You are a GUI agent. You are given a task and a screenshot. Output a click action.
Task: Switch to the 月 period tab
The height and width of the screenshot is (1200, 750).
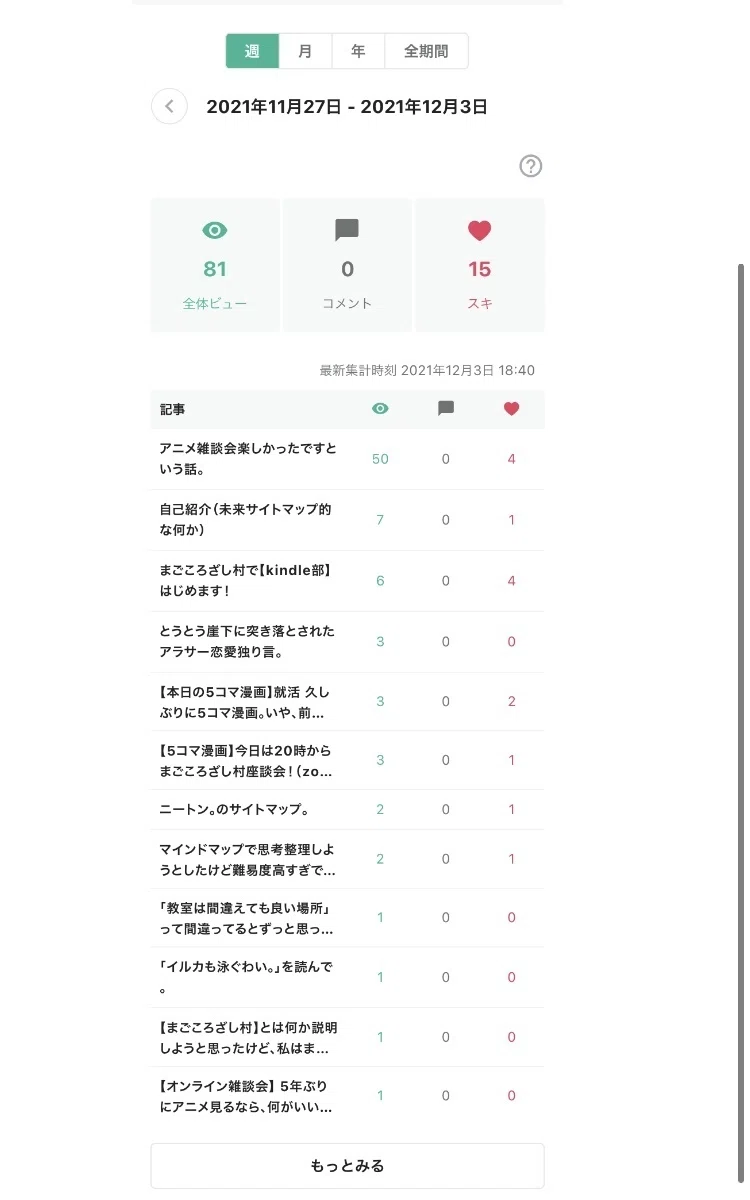(305, 51)
